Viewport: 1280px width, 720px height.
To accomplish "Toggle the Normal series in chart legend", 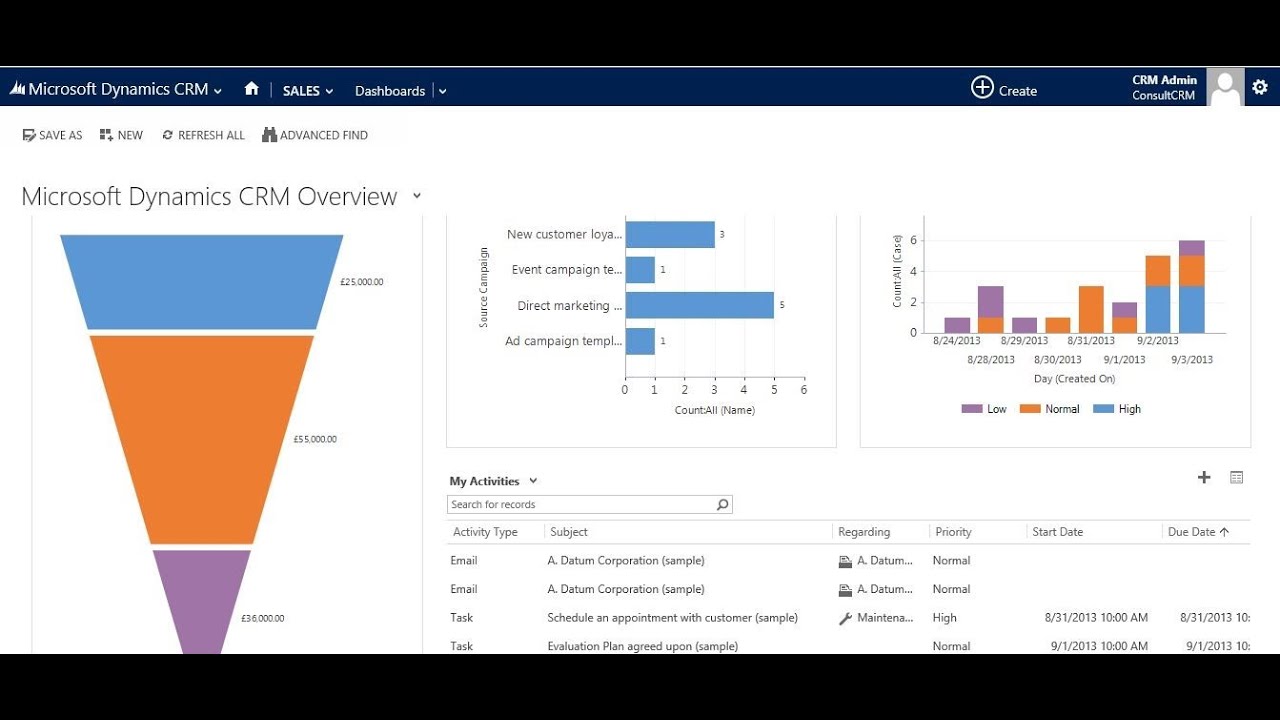I will pyautogui.click(x=1050, y=409).
